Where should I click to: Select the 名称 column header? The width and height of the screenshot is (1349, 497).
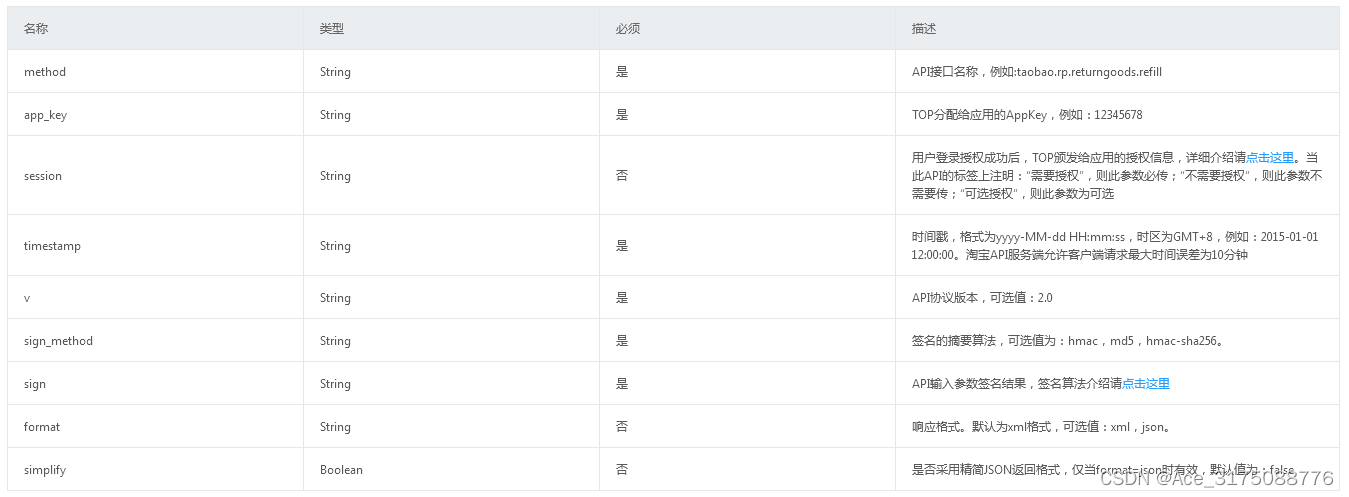(36, 29)
